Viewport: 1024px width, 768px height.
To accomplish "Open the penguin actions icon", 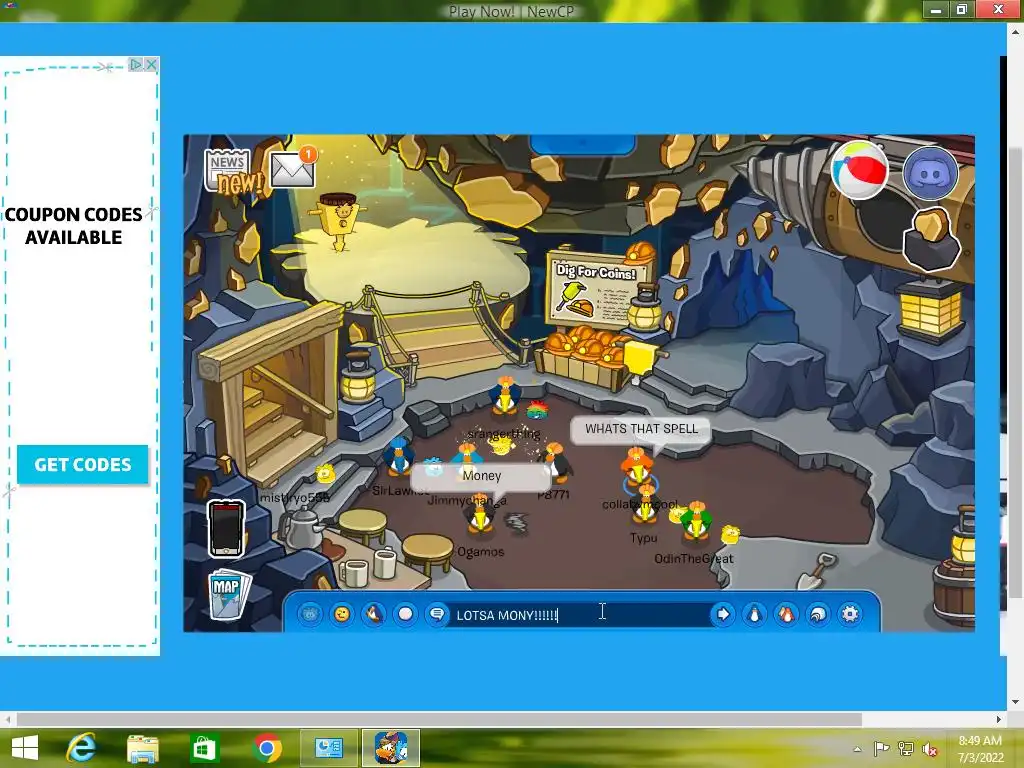I will coord(374,615).
